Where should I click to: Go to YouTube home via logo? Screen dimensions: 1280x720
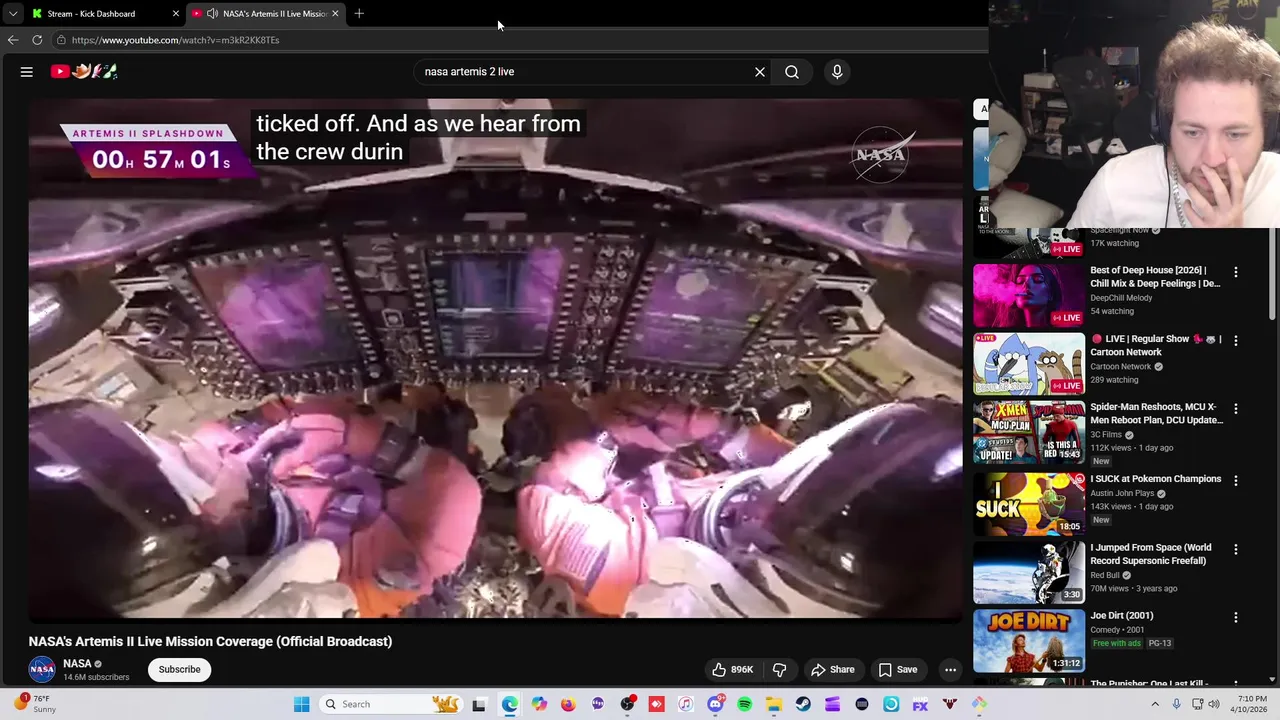coord(84,71)
